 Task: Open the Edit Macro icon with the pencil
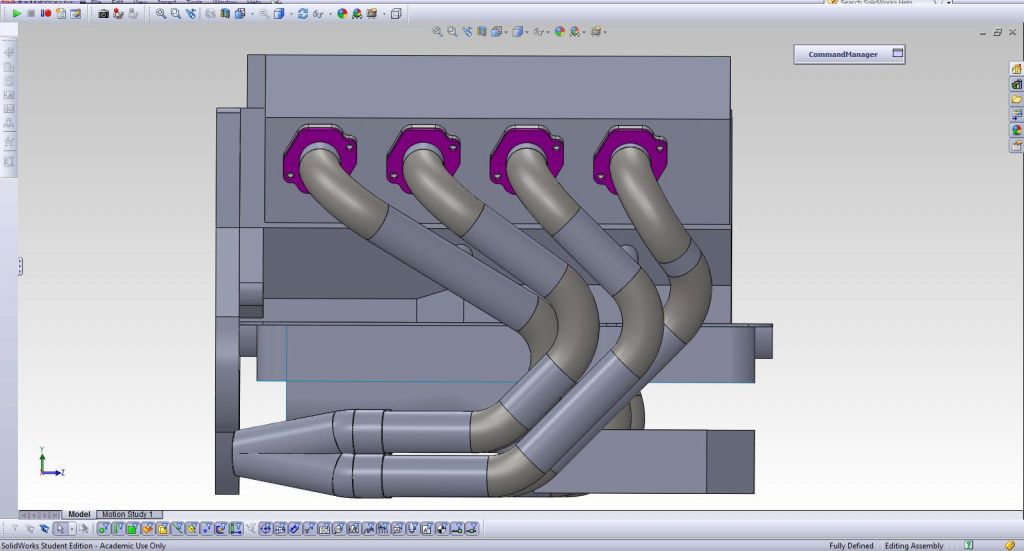[x=76, y=13]
